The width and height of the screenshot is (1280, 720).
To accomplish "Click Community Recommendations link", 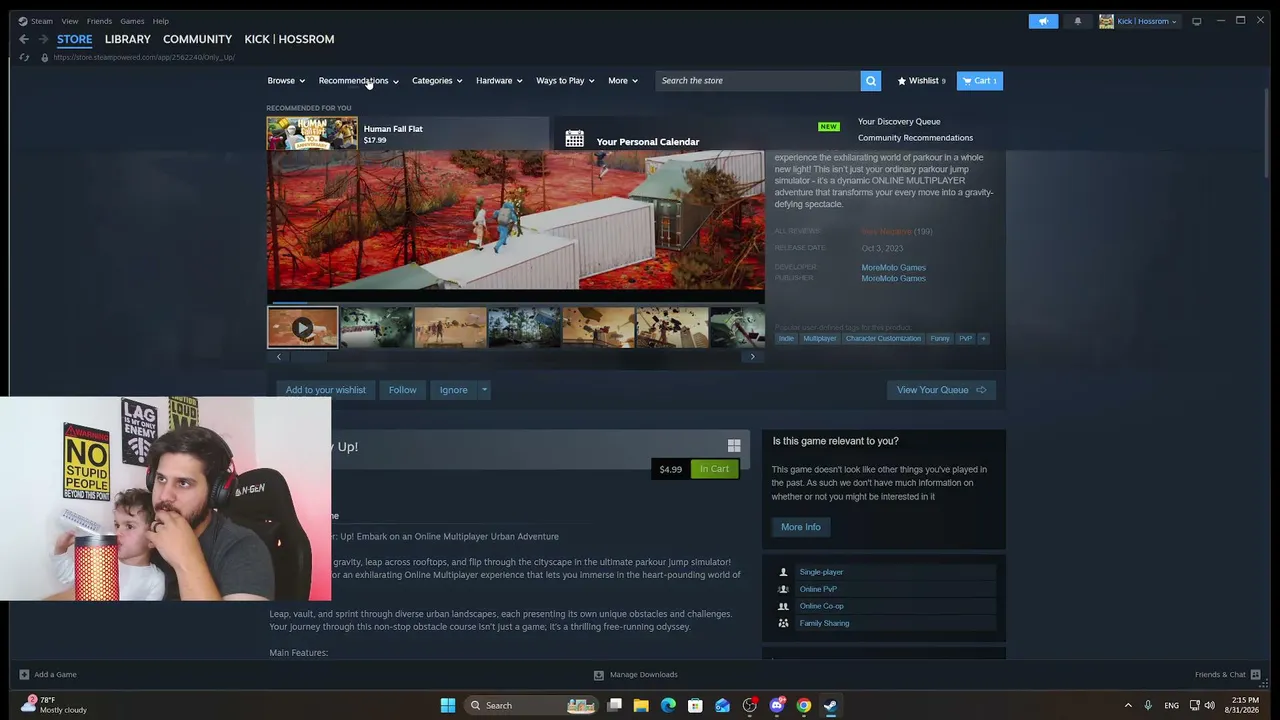I will pyautogui.click(x=915, y=138).
